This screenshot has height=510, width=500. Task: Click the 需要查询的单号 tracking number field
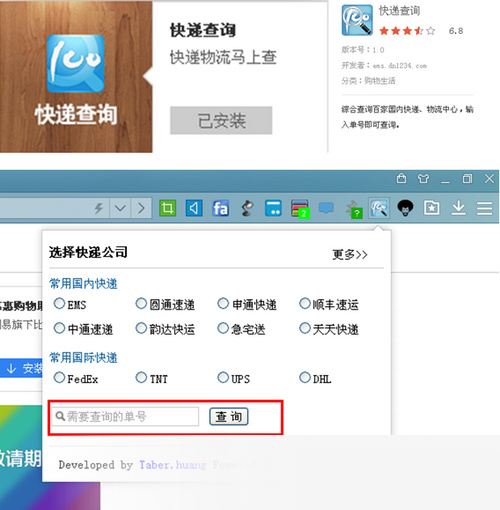(125, 416)
